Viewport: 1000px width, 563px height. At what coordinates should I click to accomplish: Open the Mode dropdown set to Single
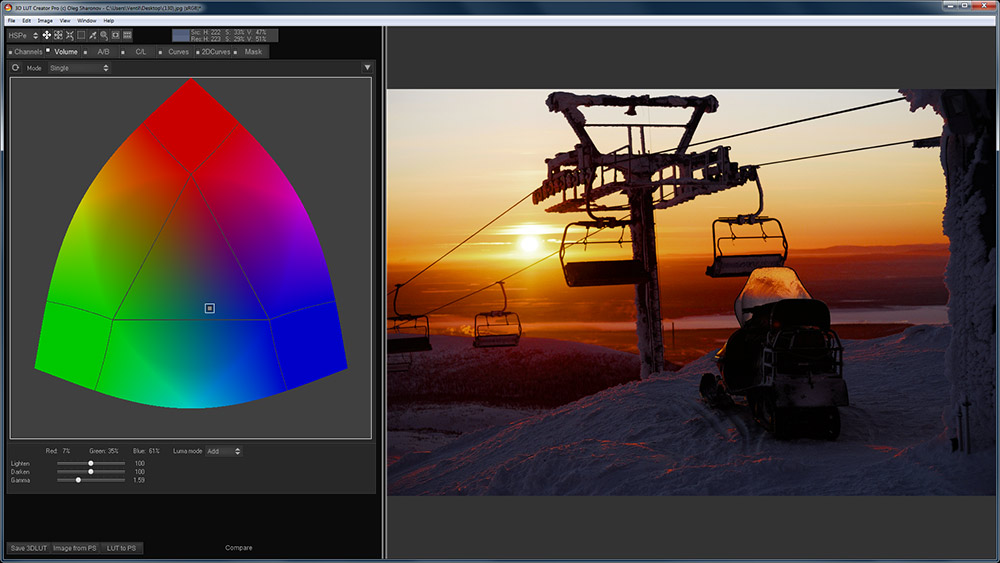(x=79, y=68)
